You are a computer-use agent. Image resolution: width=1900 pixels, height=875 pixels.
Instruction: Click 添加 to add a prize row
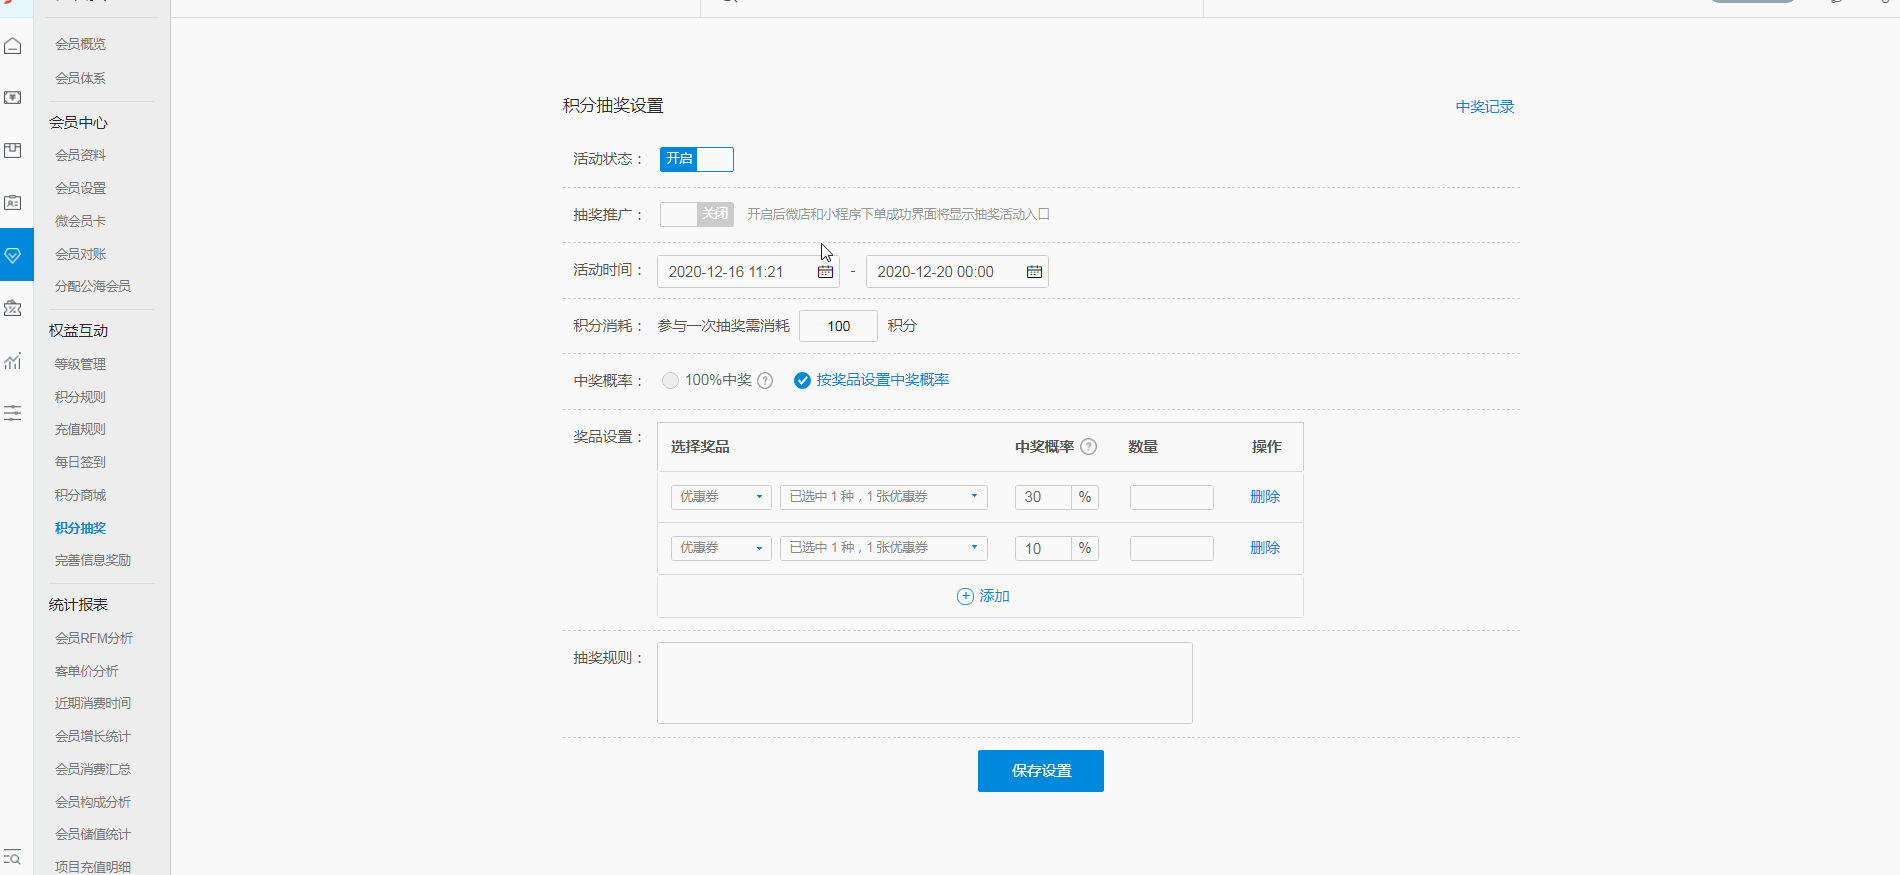coord(983,596)
